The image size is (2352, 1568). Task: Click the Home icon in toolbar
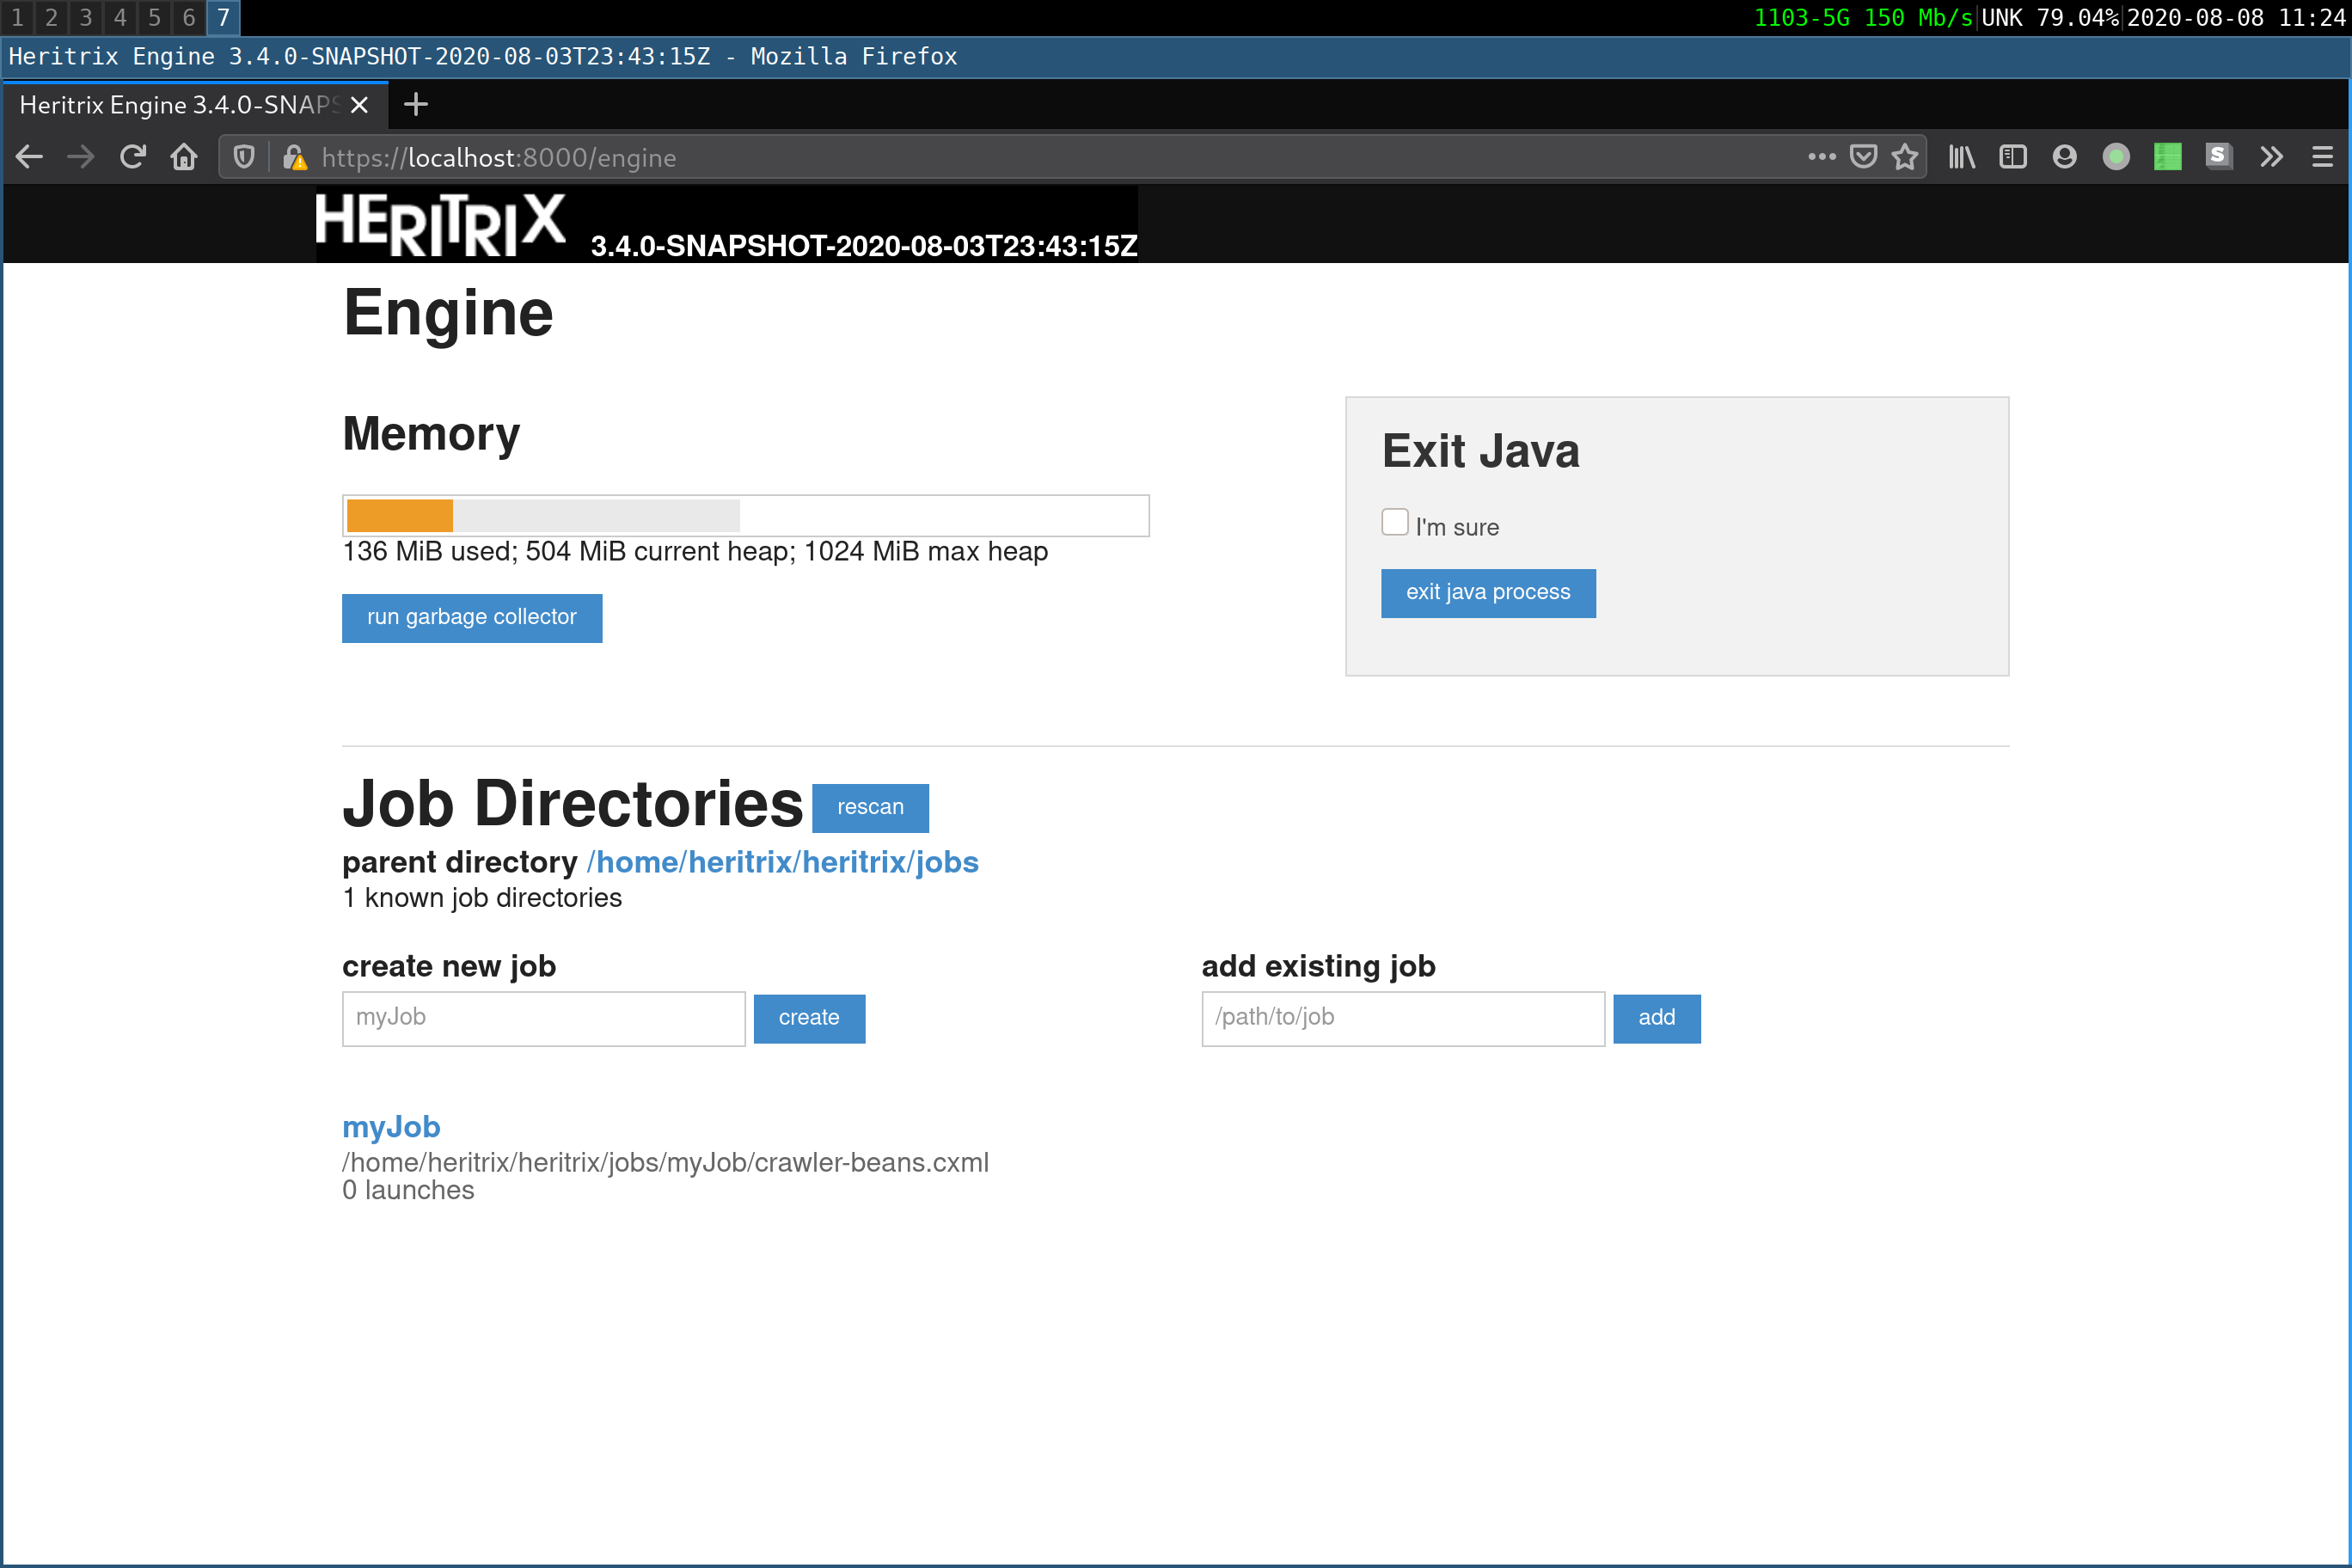pyautogui.click(x=184, y=157)
